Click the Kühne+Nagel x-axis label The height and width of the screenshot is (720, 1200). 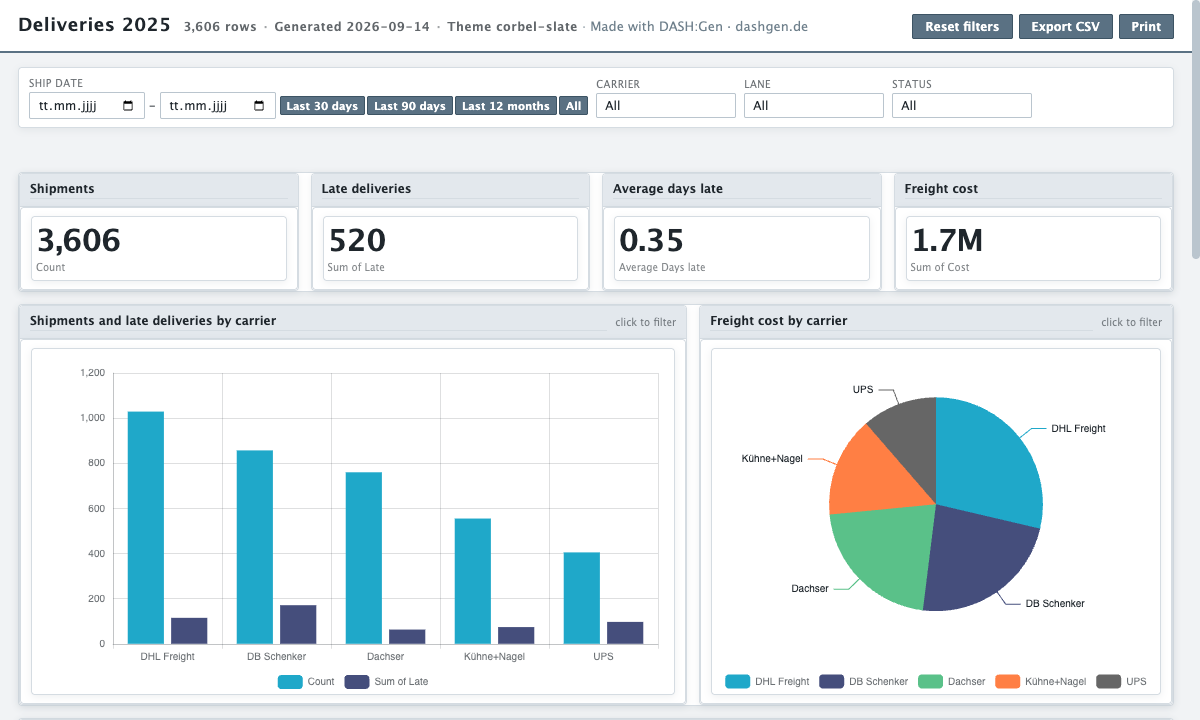pyautogui.click(x=494, y=657)
